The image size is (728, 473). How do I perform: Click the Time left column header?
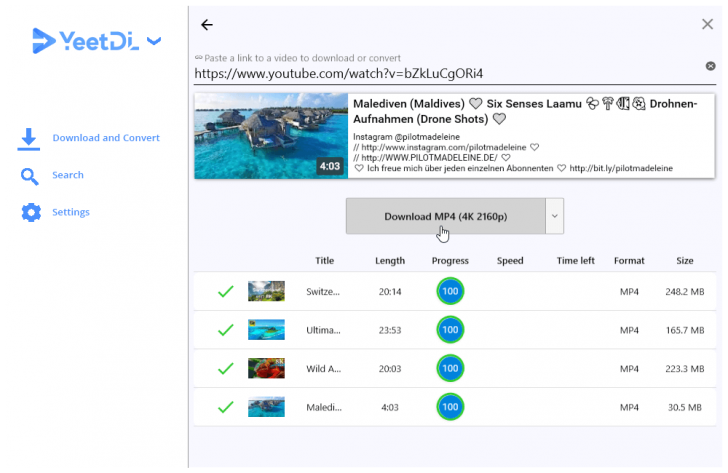coord(576,261)
